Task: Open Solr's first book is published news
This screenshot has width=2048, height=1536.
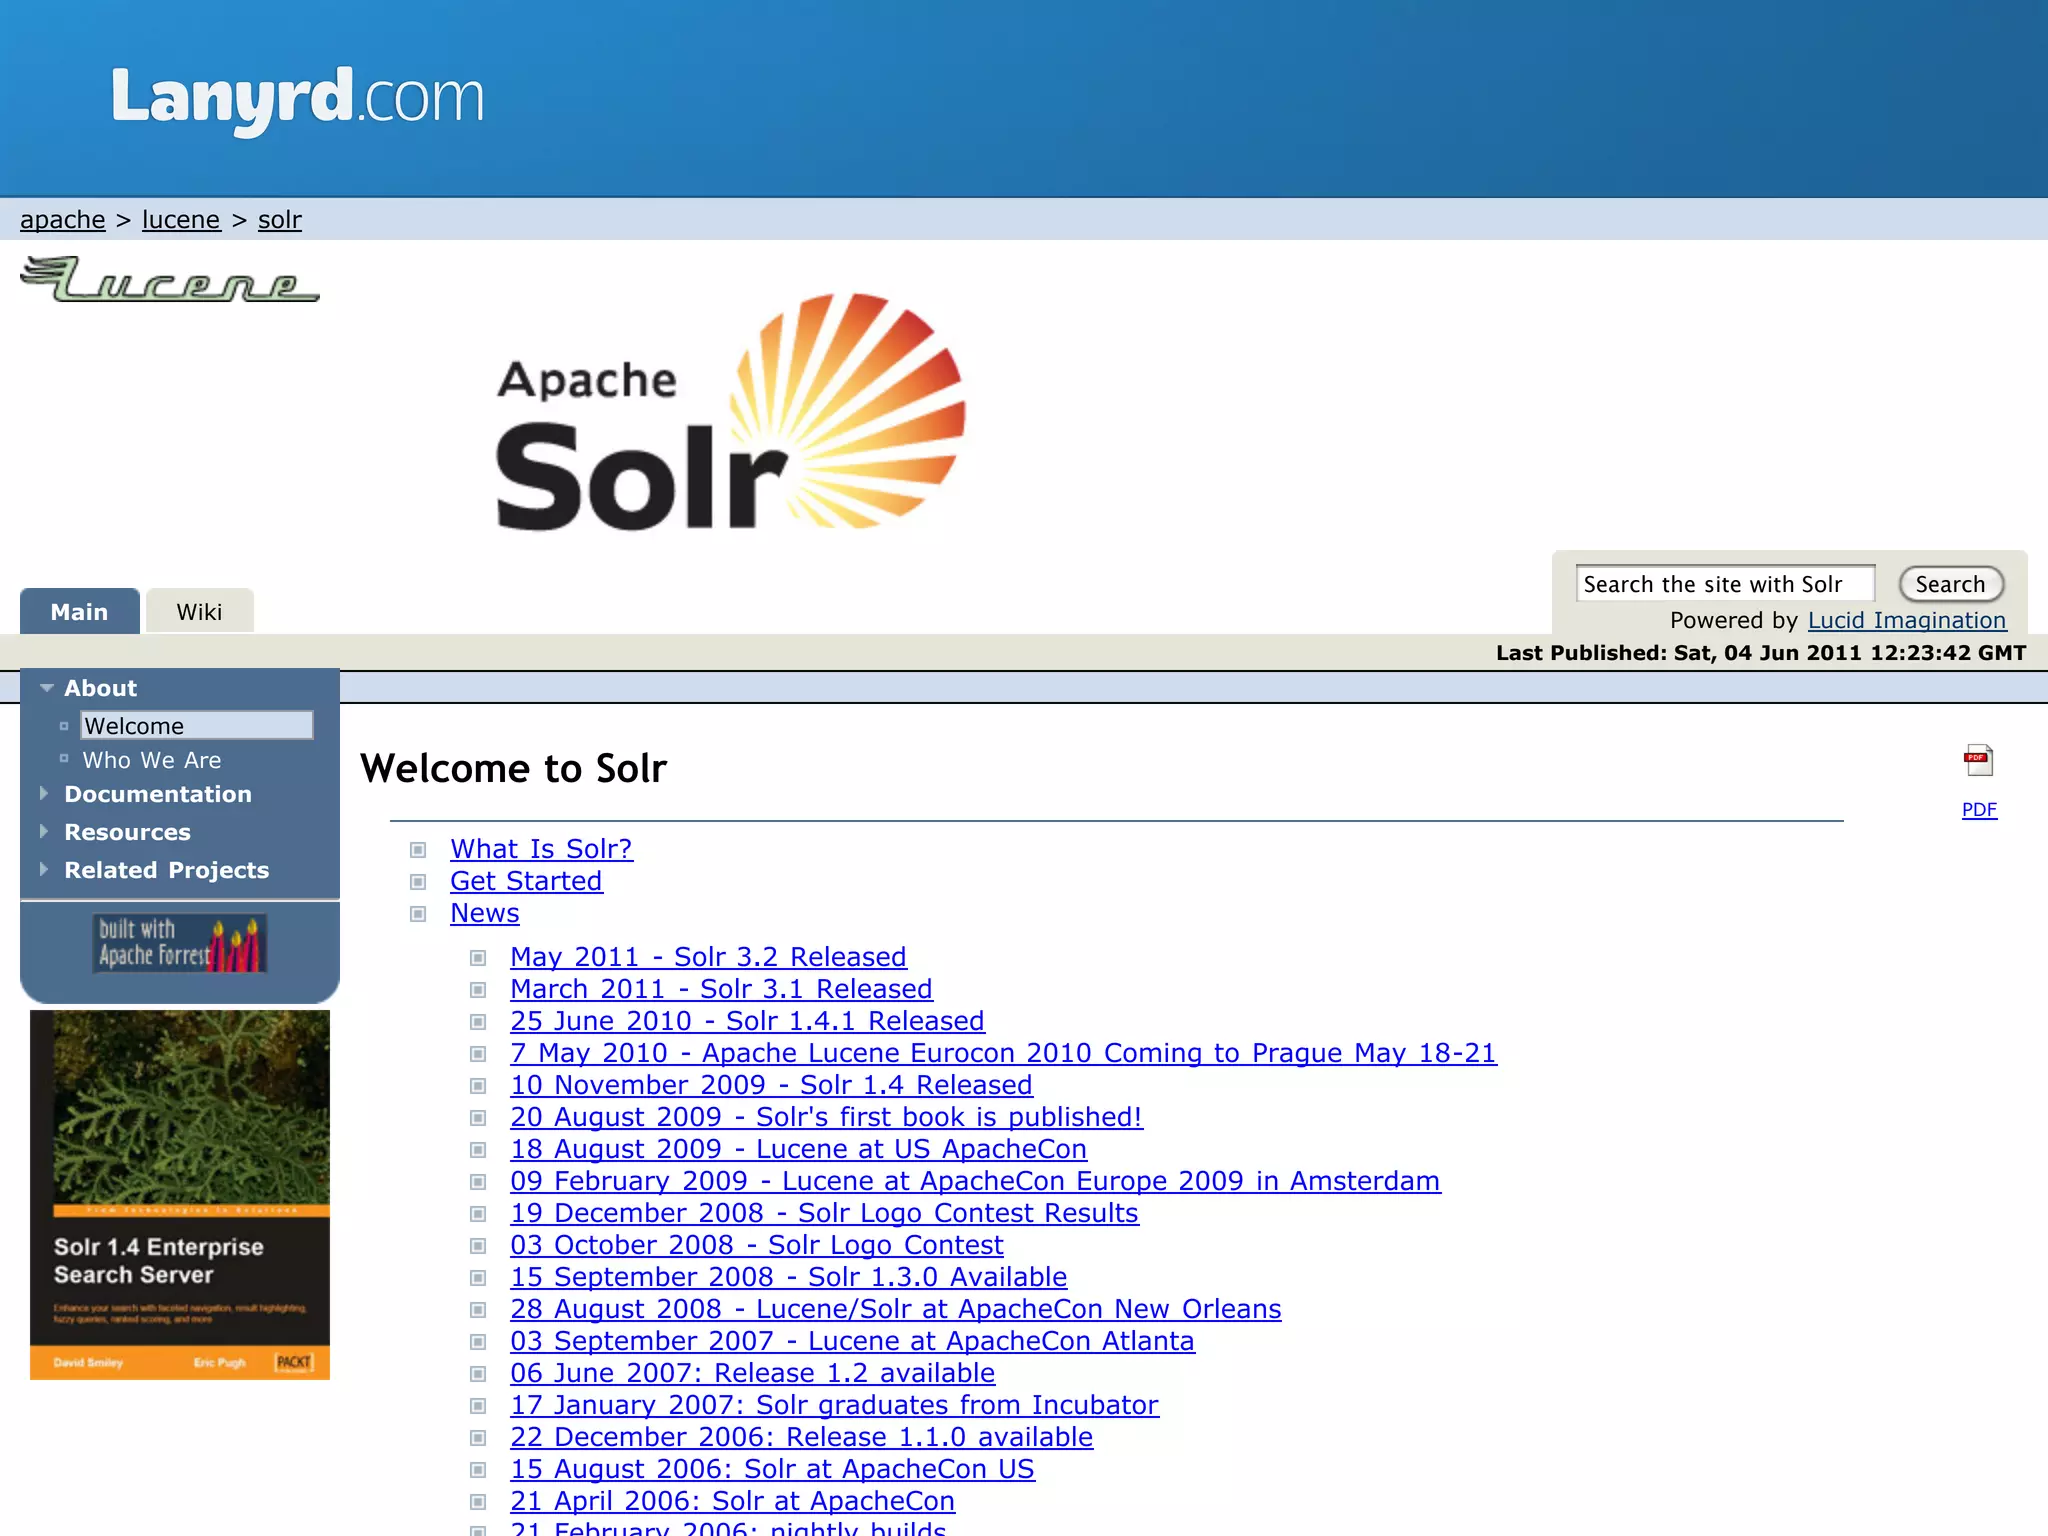Action: point(826,1117)
